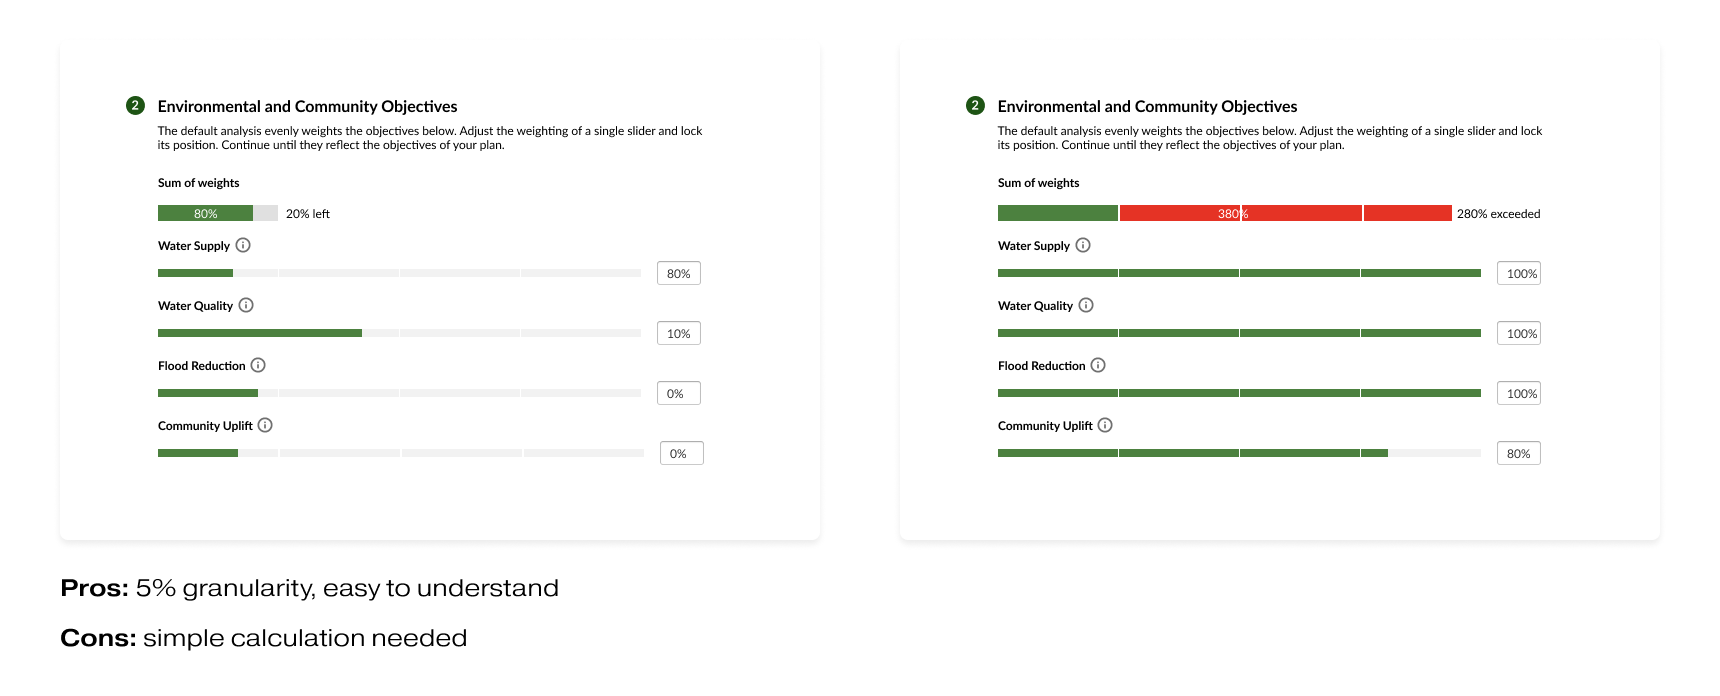Click left Flood Reduction 0% input box
Screen dimensions: 1720x696
click(x=678, y=393)
